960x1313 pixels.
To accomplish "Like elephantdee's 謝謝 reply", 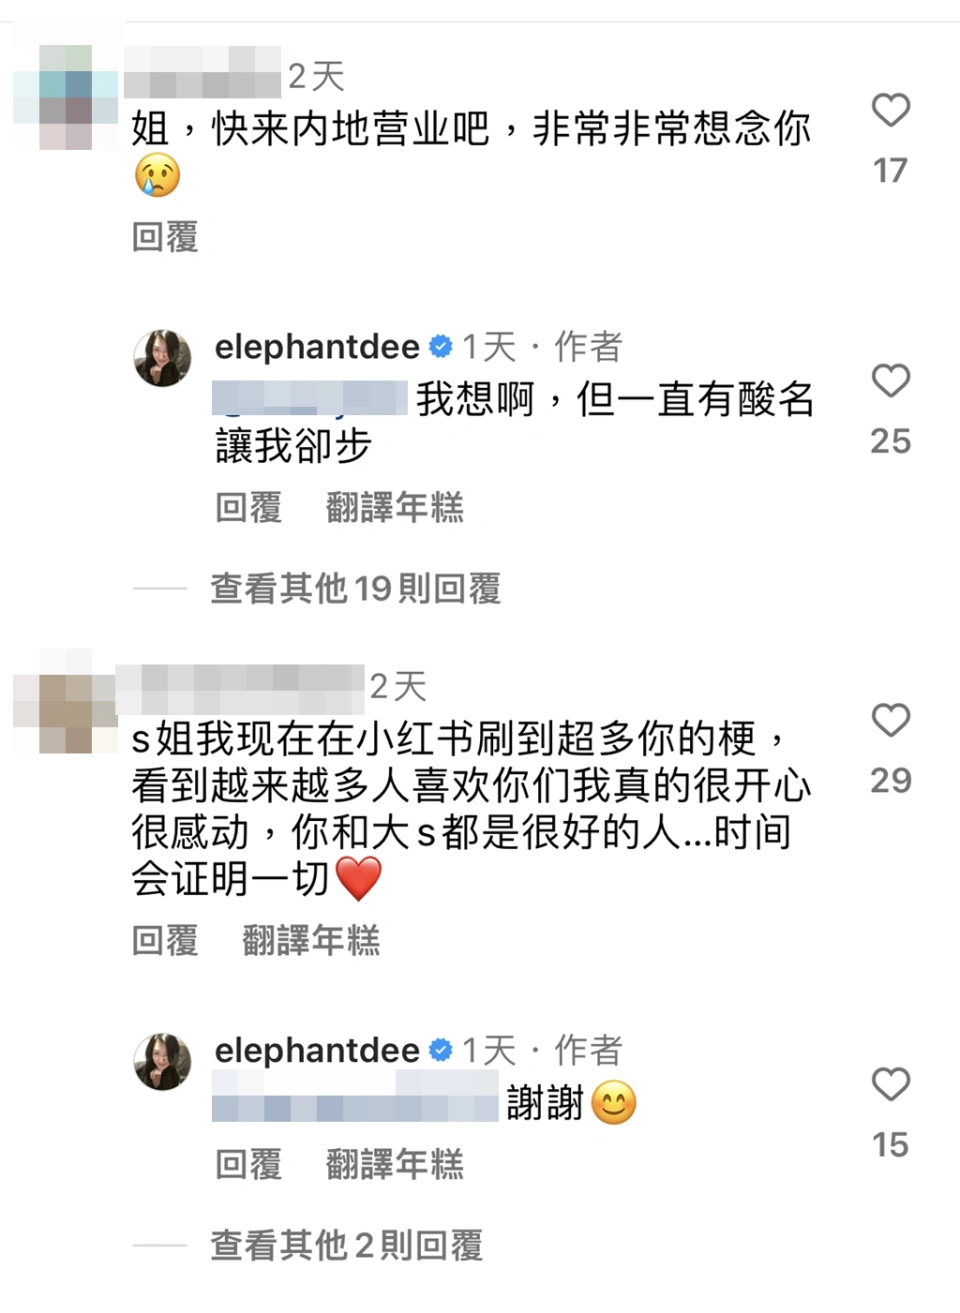I will tap(890, 1083).
